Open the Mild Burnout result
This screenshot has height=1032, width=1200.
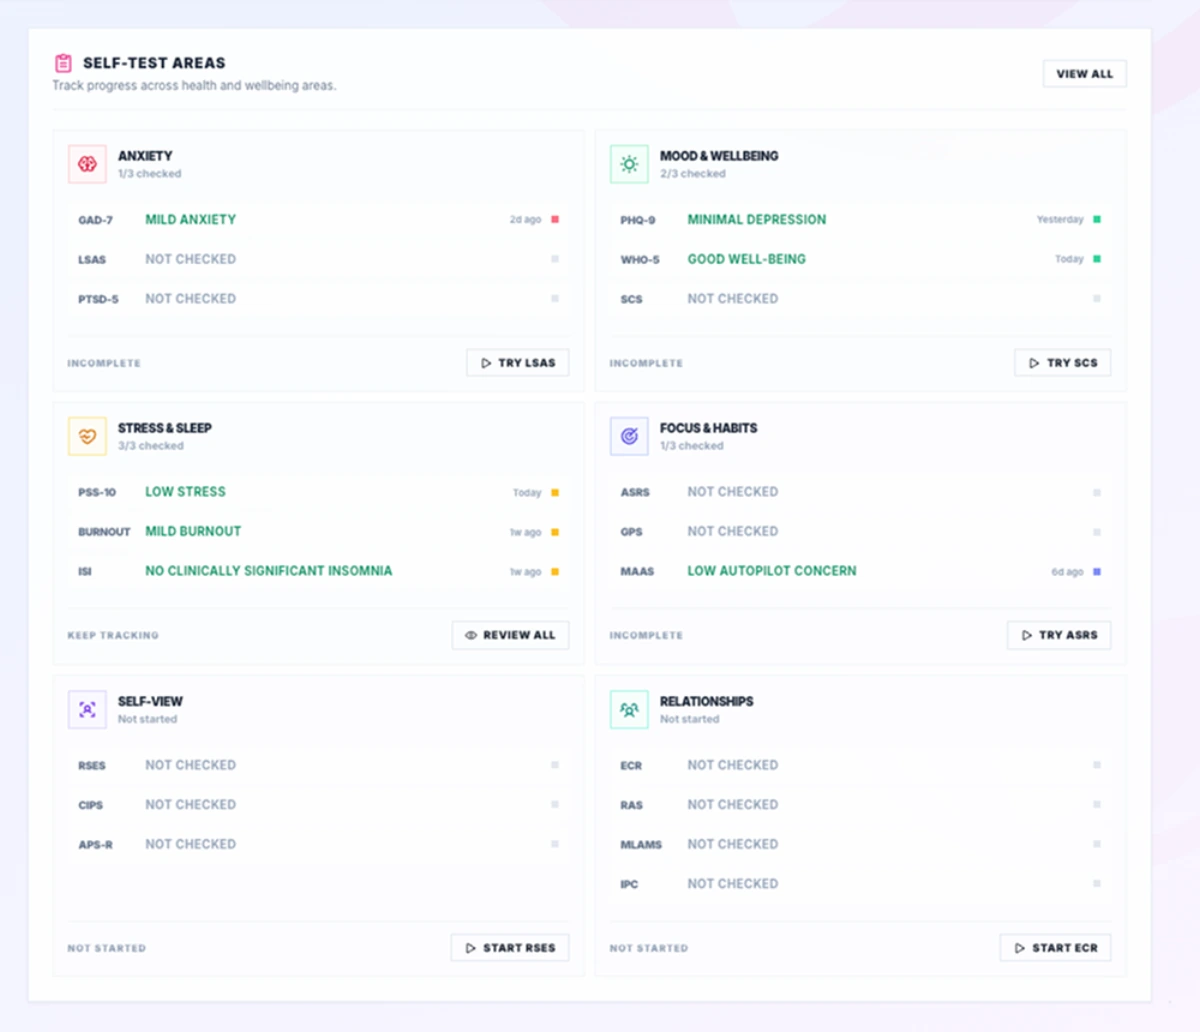193,531
